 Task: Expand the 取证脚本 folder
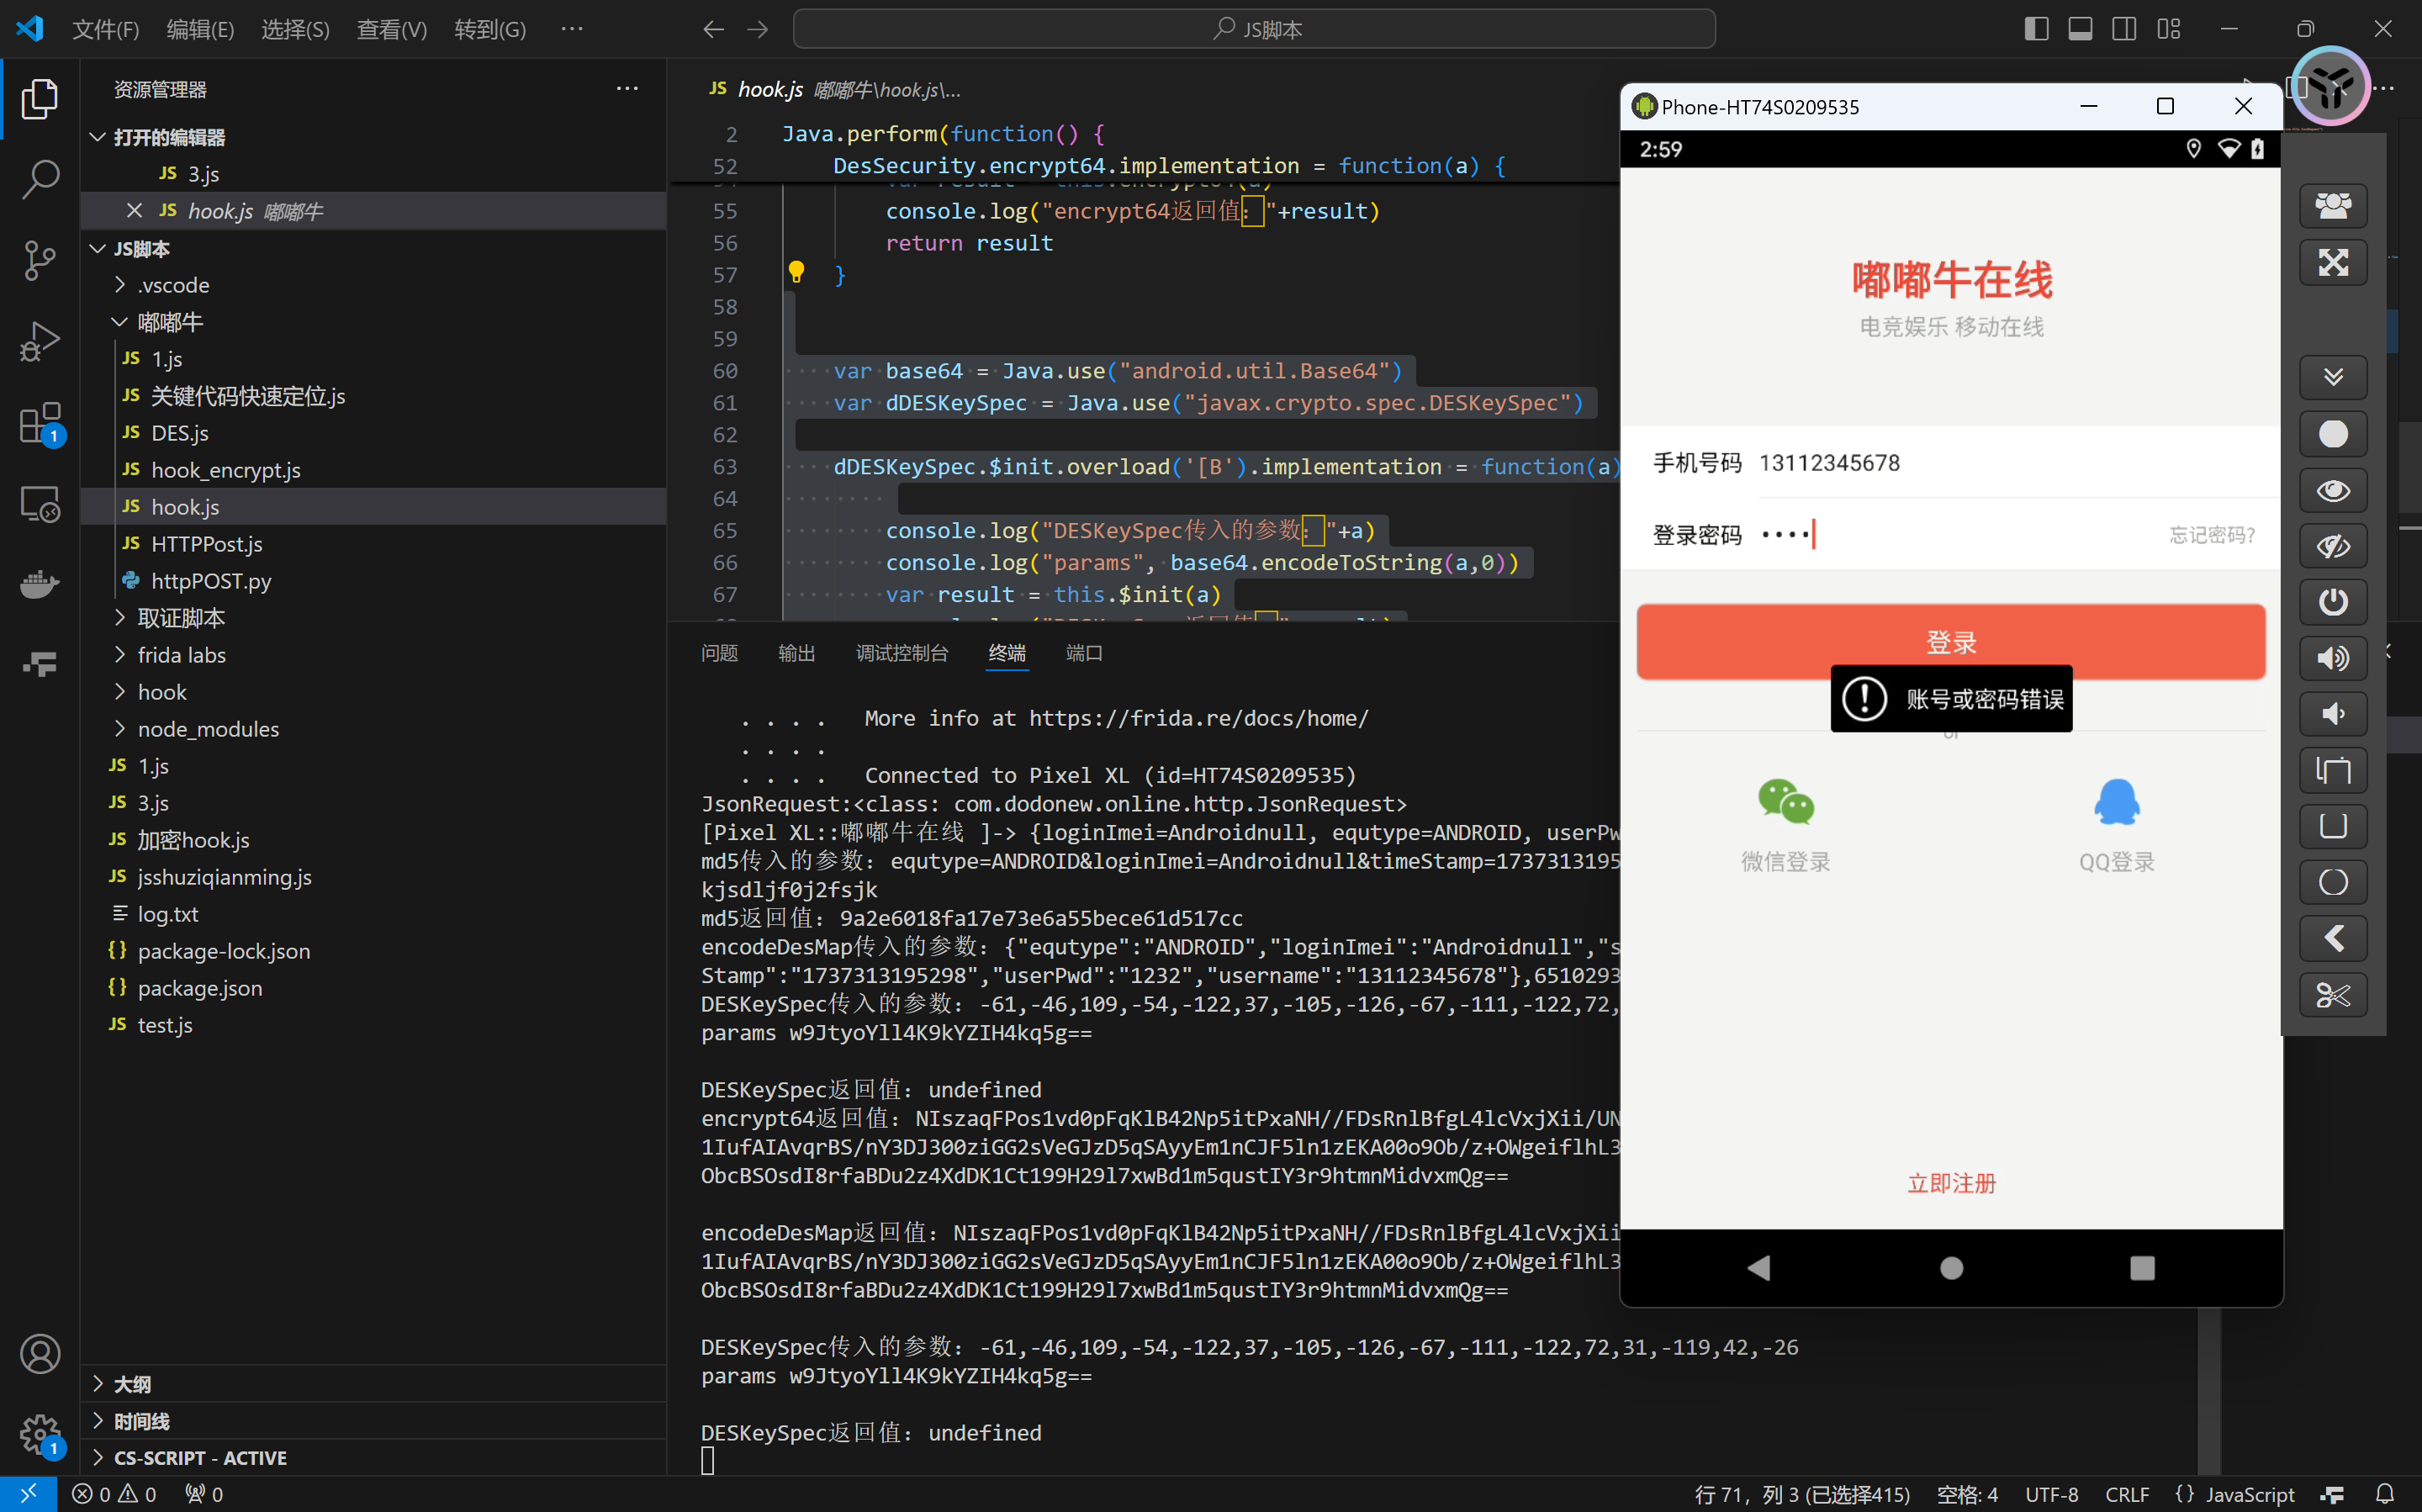tap(181, 618)
